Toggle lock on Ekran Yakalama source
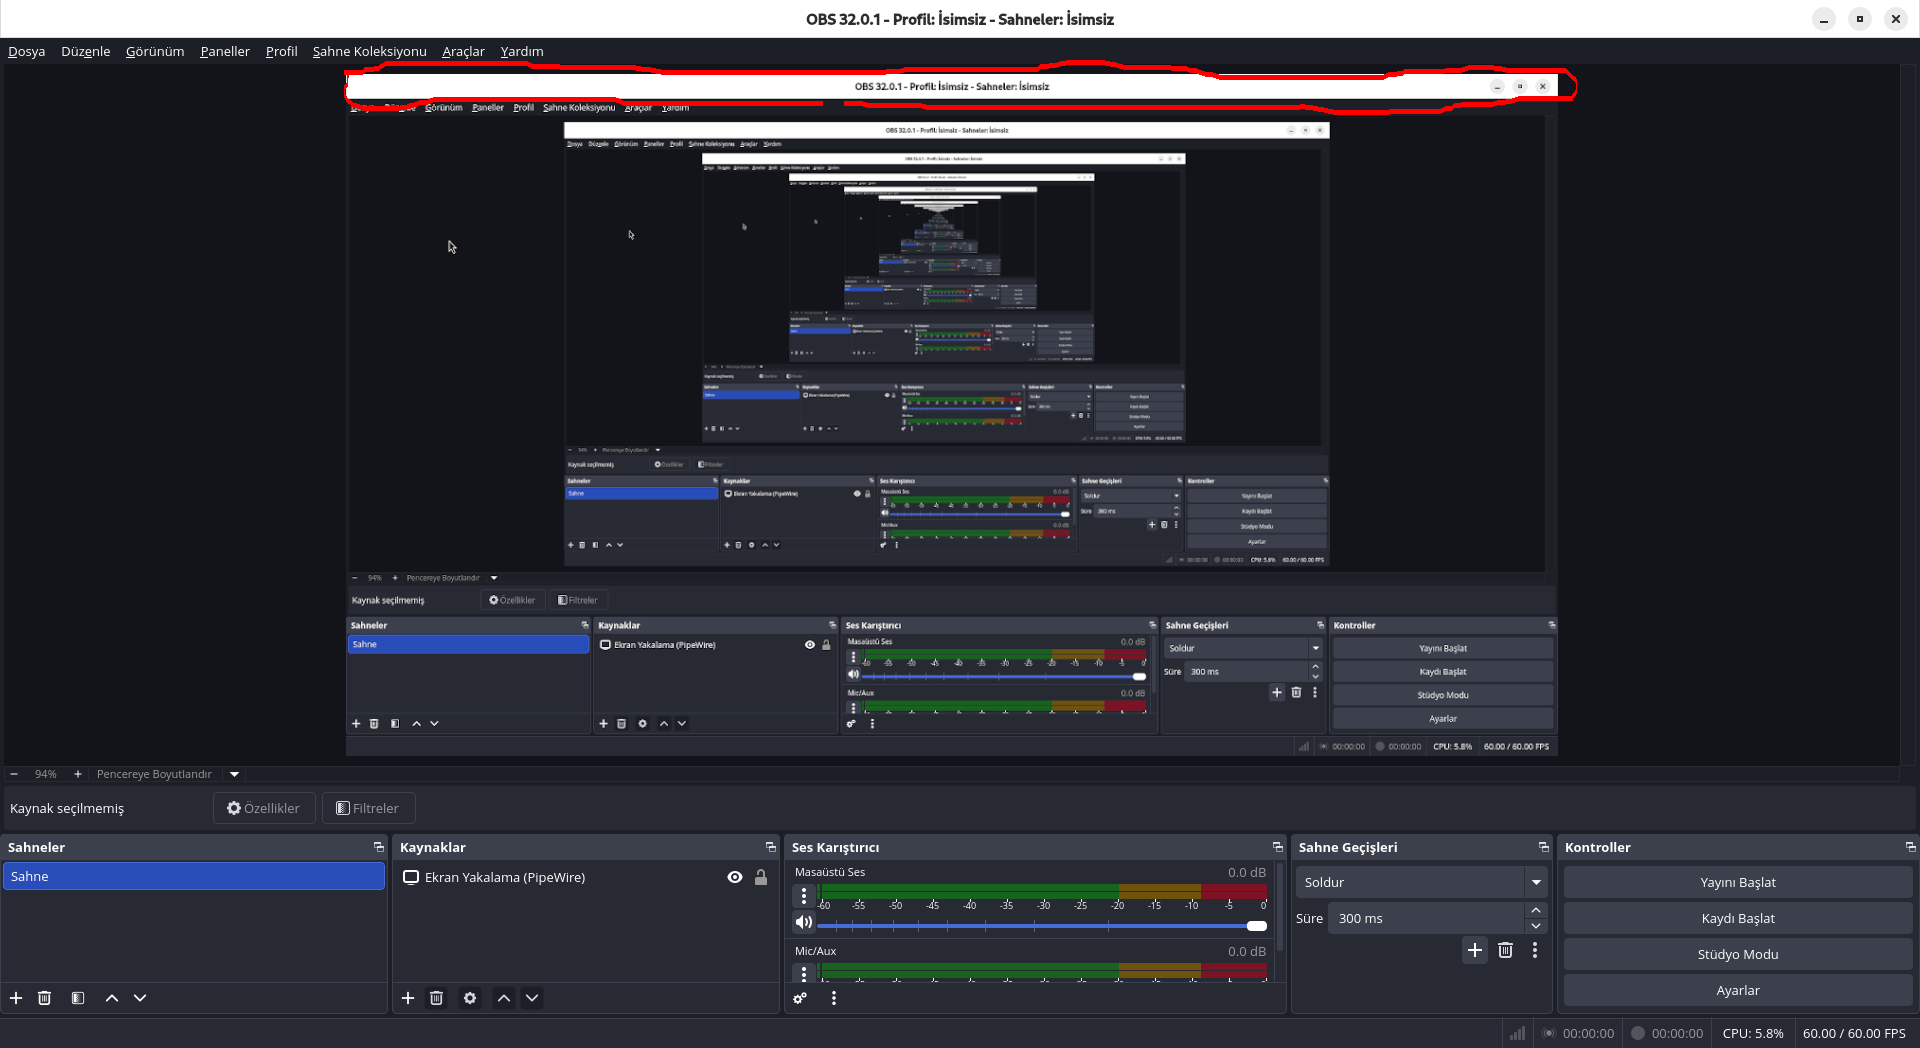This screenshot has height=1048, width=1920. click(761, 877)
